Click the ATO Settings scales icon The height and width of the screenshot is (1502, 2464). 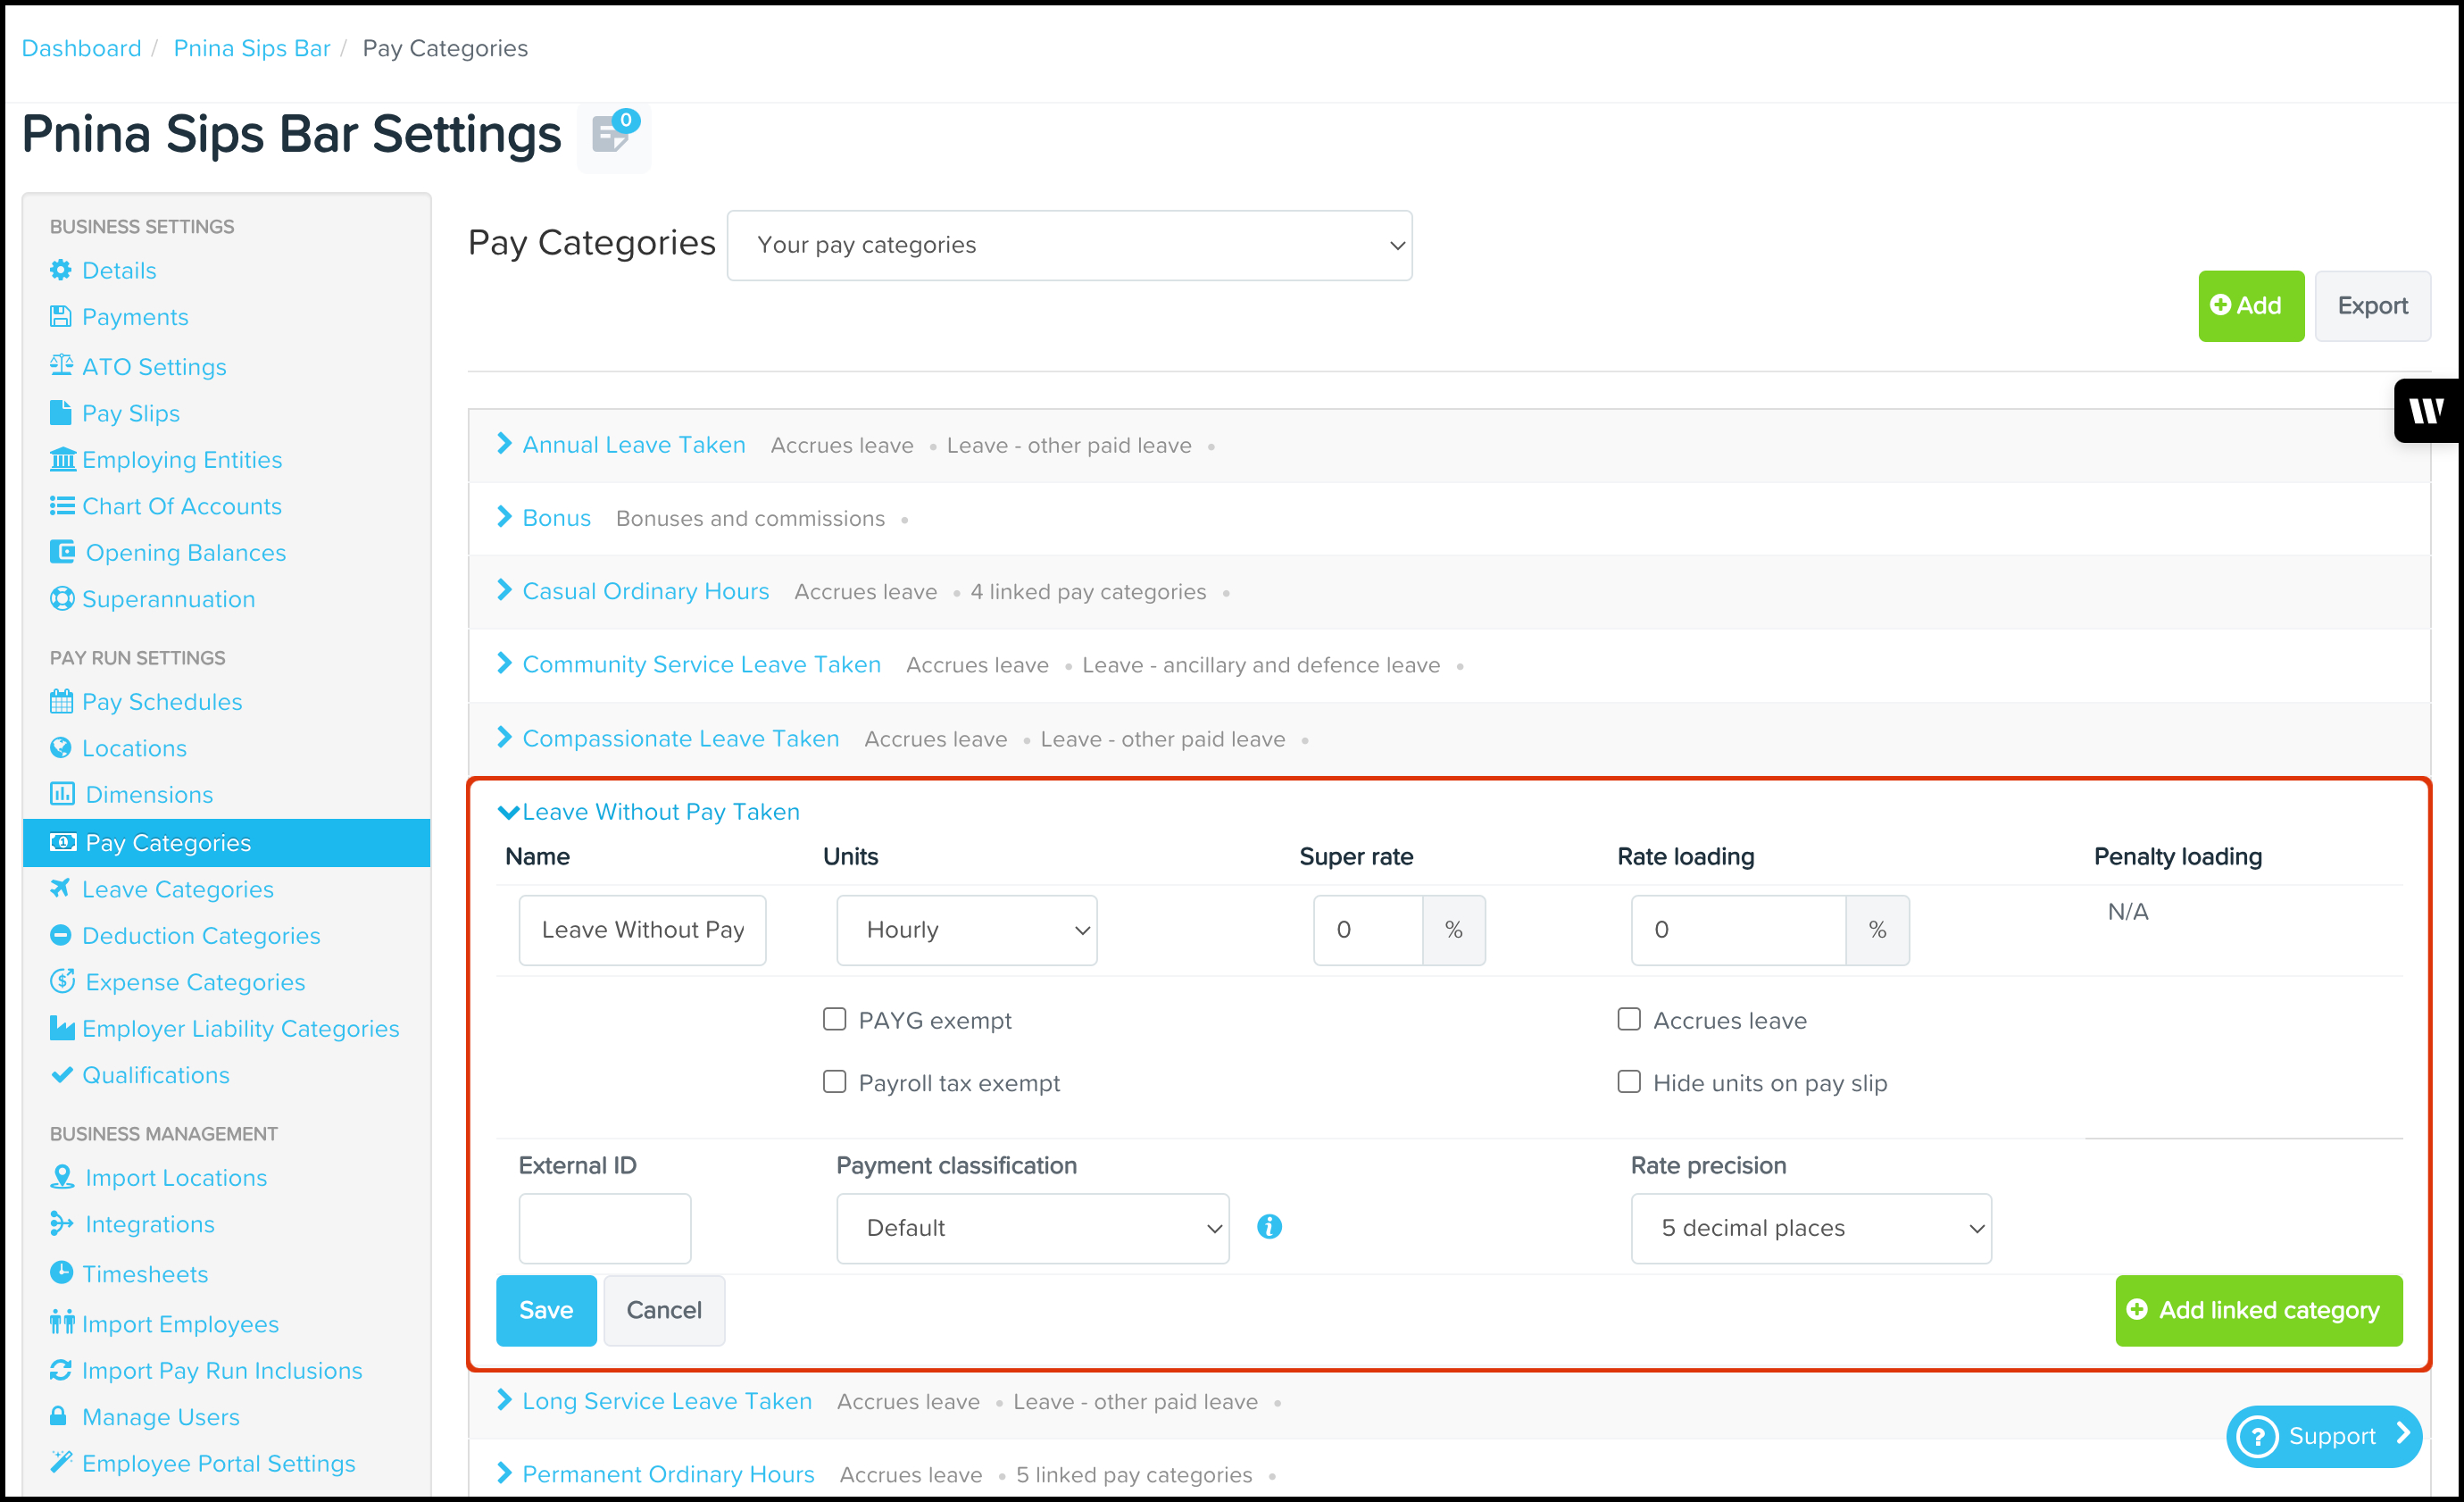61,366
